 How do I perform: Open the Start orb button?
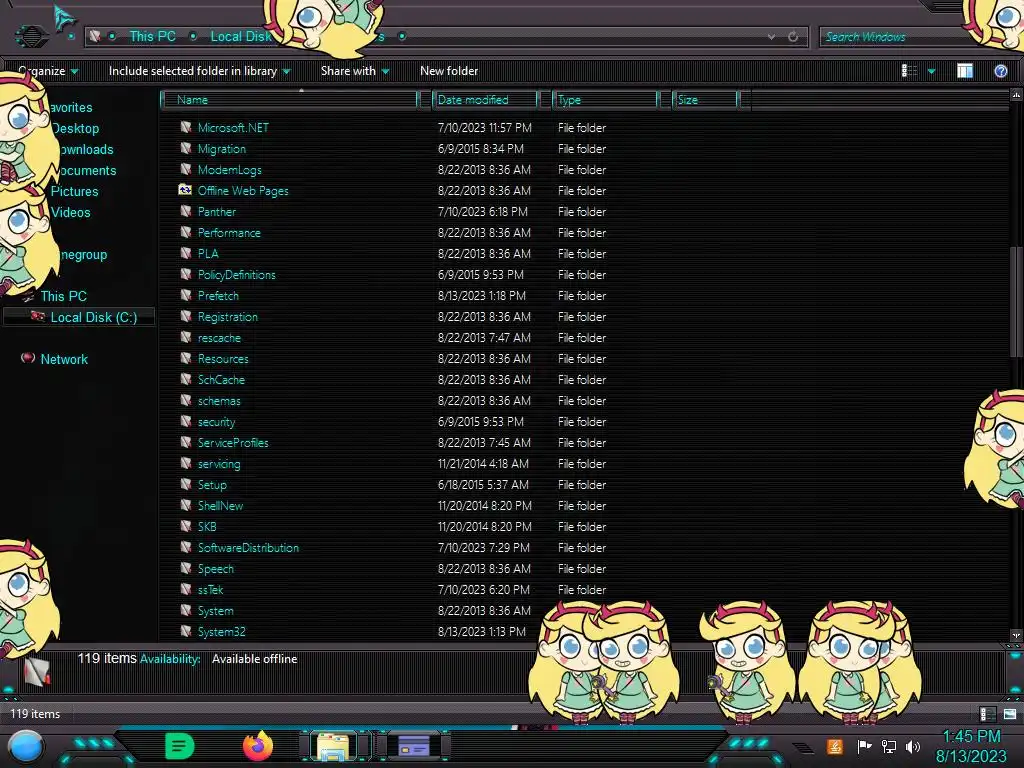tap(26, 747)
